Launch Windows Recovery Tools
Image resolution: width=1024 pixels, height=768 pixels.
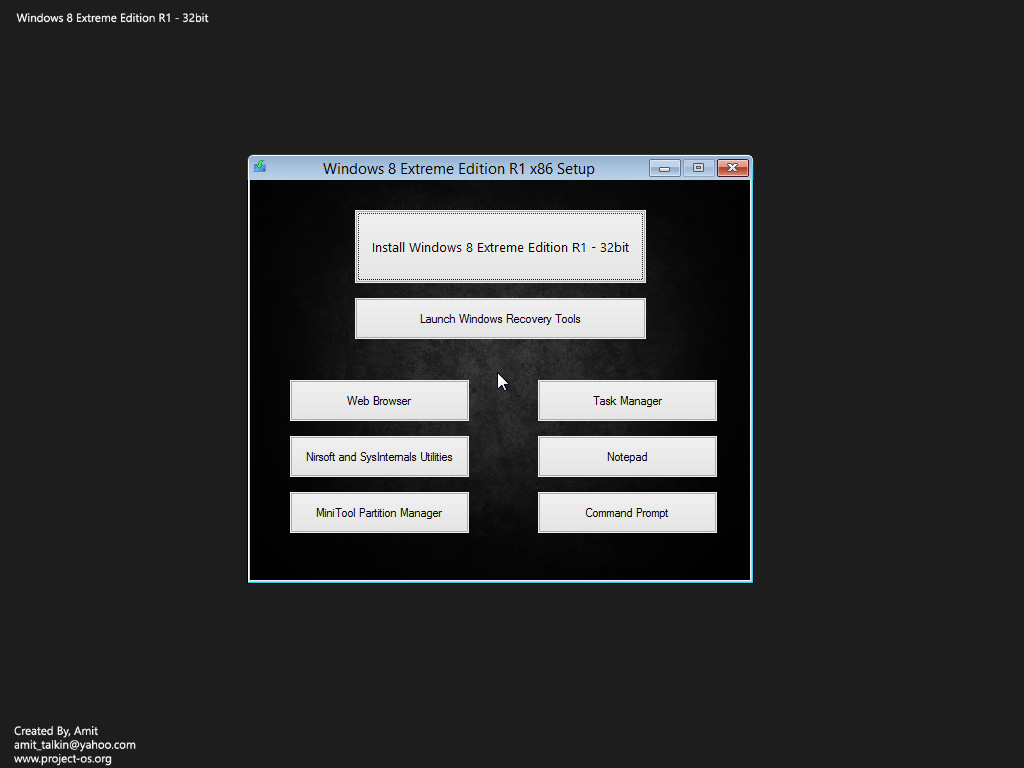[x=500, y=318]
